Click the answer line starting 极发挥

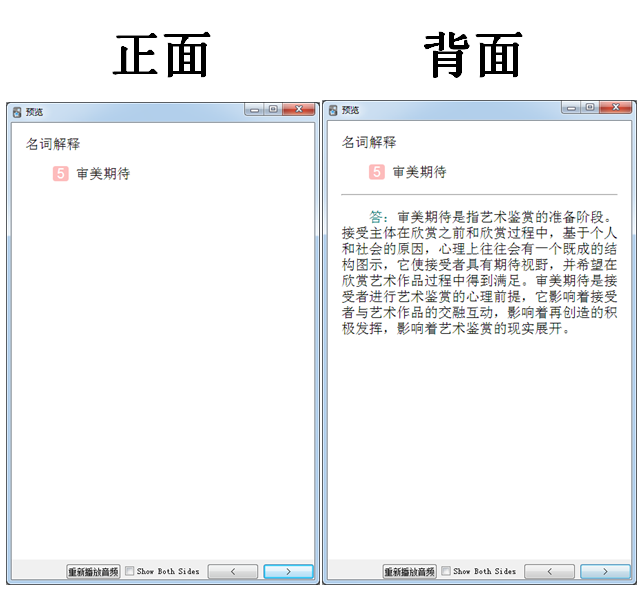pyautogui.click(x=456, y=328)
